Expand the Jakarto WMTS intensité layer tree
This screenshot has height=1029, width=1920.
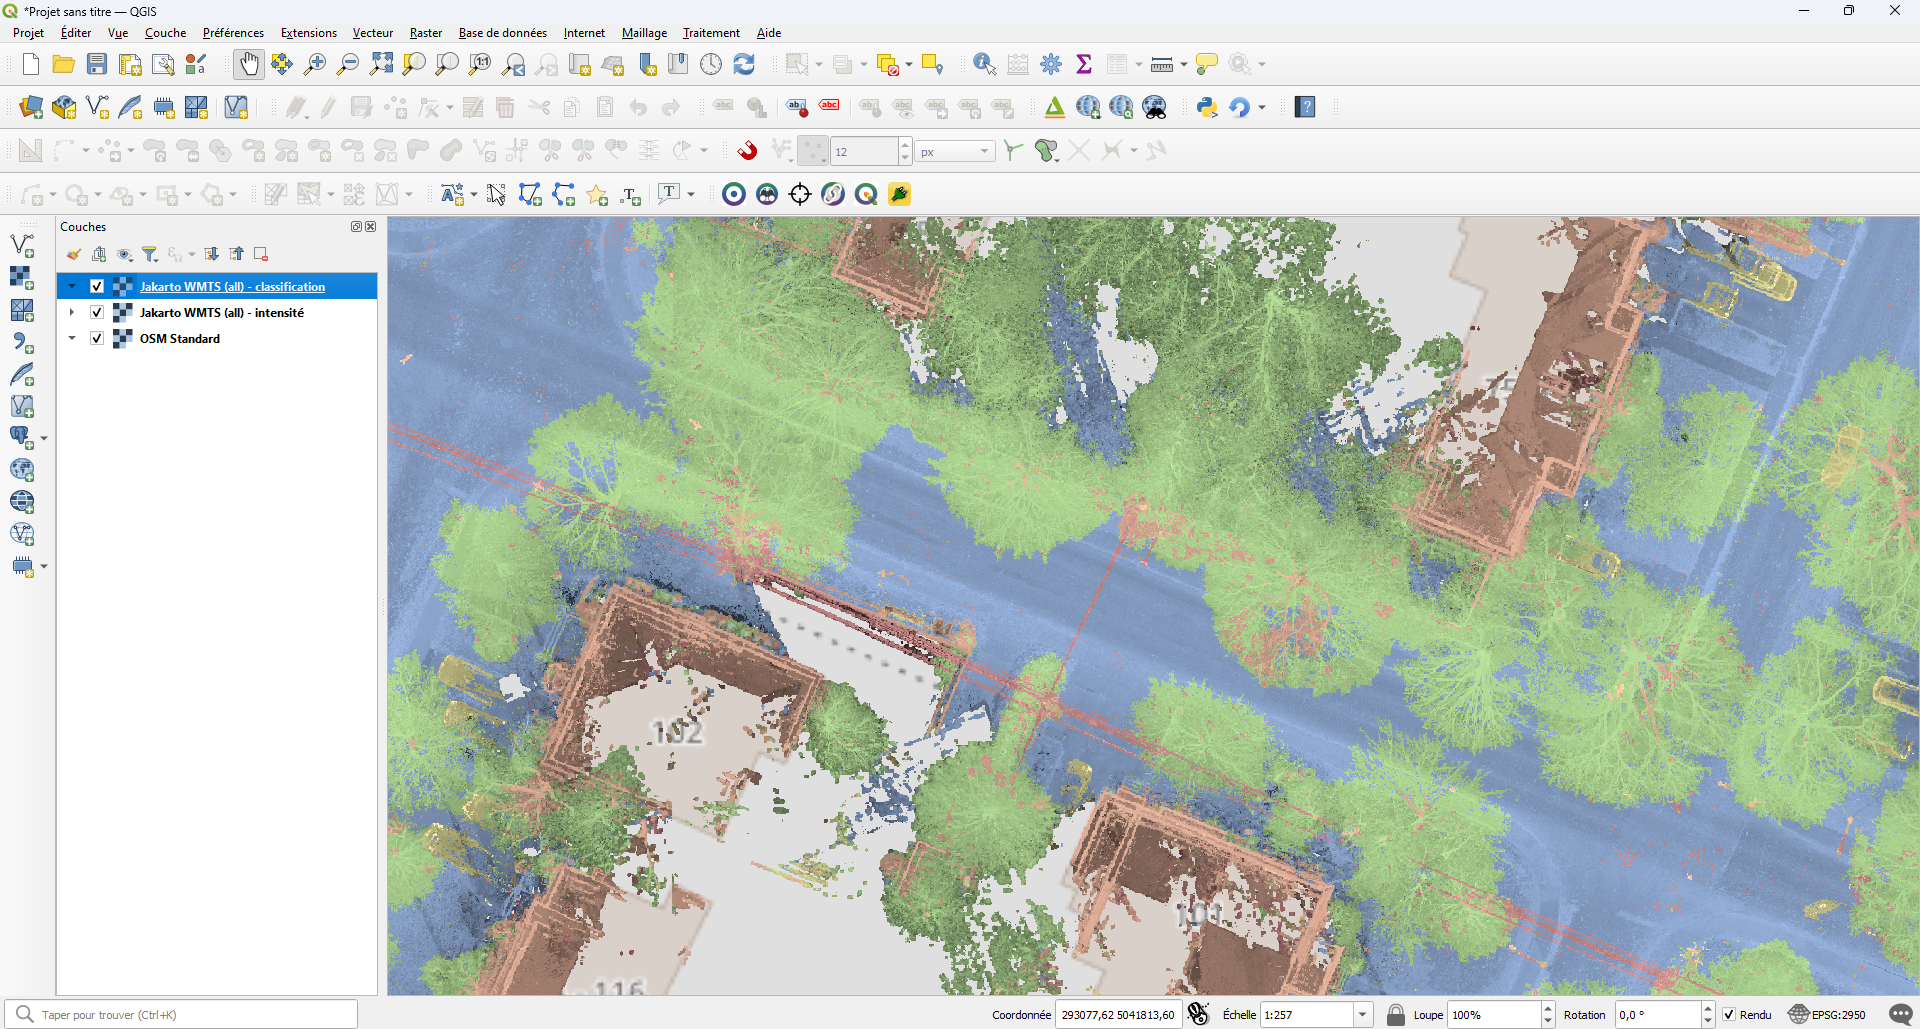point(72,313)
